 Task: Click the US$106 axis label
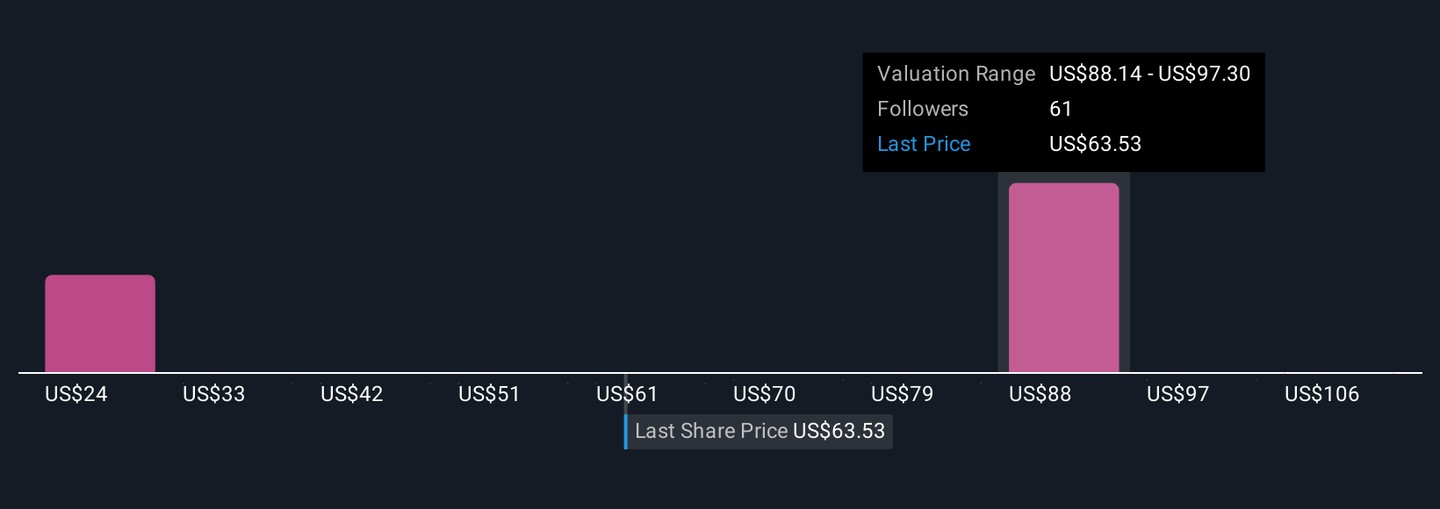coord(1321,394)
